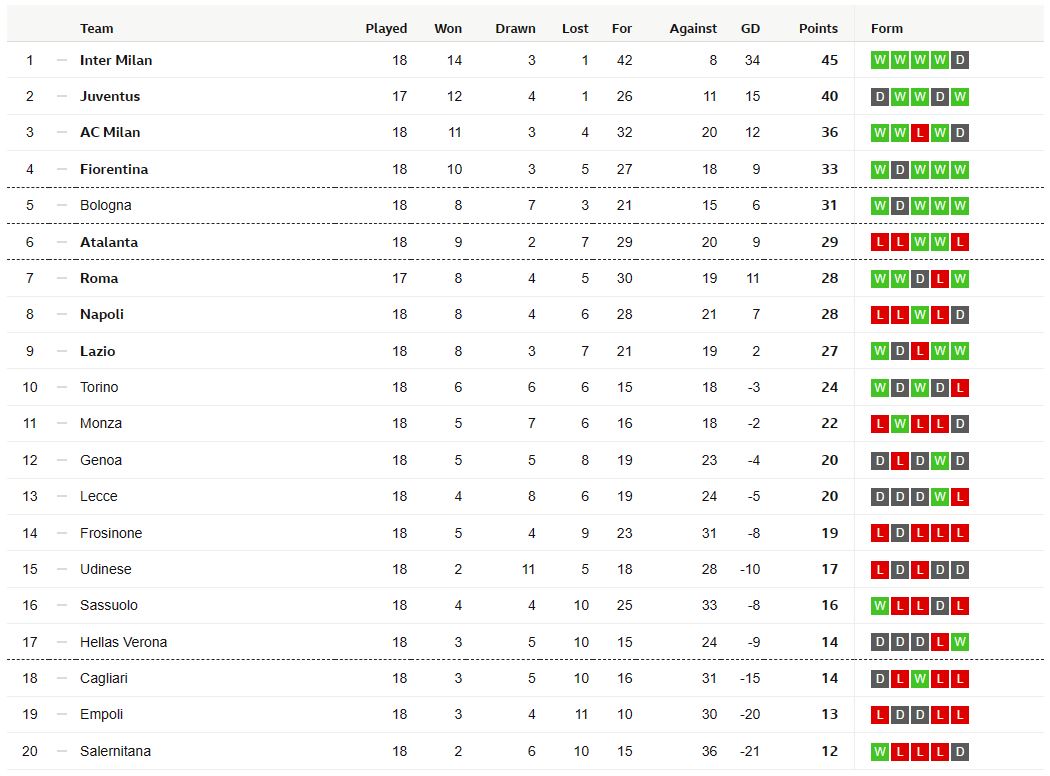This screenshot has width=1050, height=776.
Task: Click AC Milan's red L form badge
Action: [920, 133]
